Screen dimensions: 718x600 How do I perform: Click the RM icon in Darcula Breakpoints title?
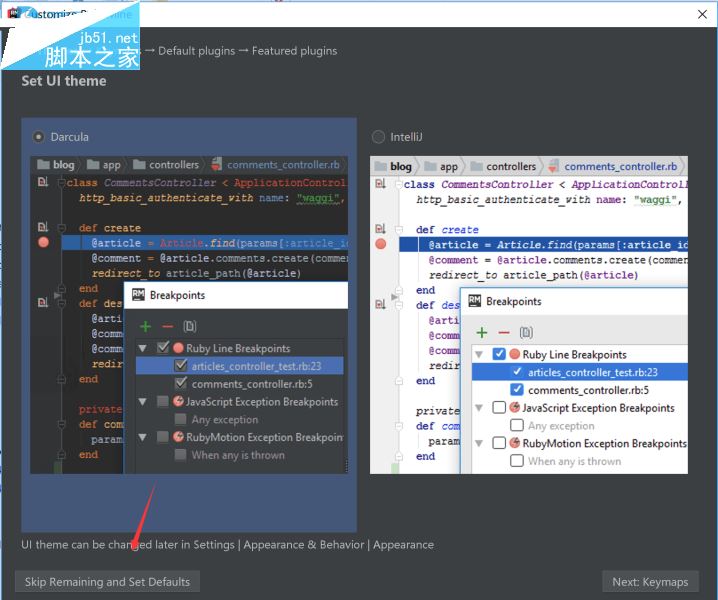pyautogui.click(x=138, y=295)
